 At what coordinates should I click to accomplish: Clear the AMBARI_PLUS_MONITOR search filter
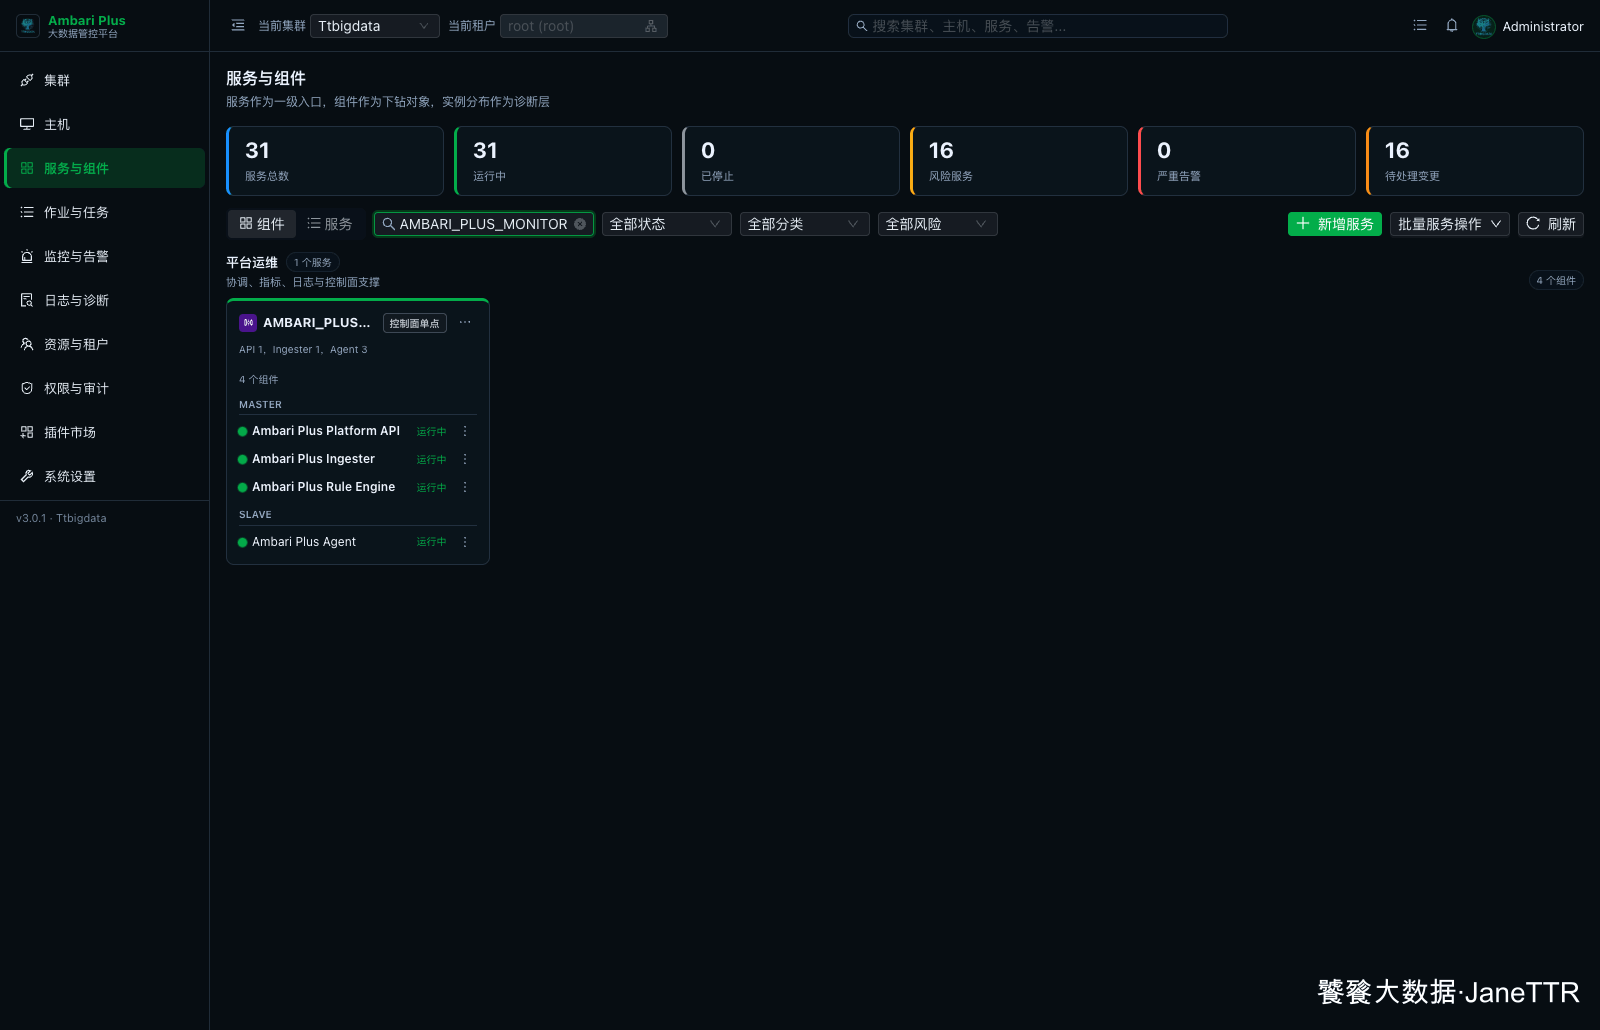click(x=580, y=224)
